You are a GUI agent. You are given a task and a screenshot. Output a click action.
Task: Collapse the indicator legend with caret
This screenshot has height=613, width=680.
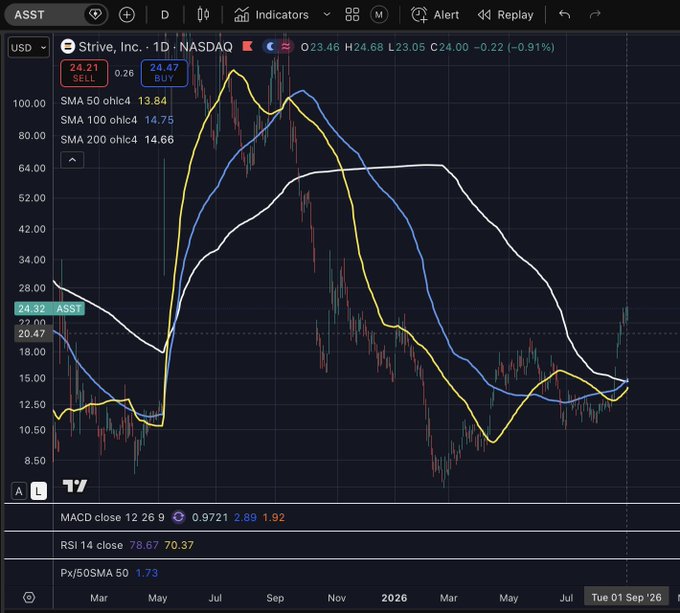tap(72, 160)
